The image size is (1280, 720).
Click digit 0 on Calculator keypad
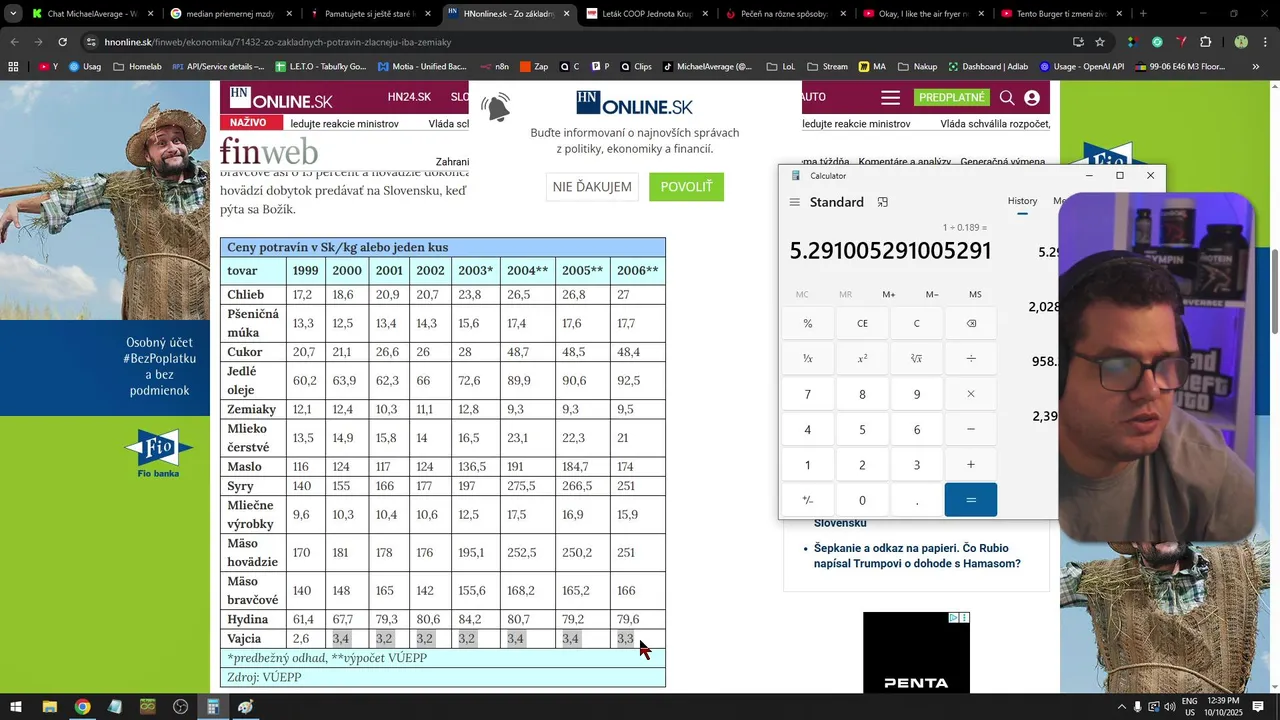[x=863, y=500]
